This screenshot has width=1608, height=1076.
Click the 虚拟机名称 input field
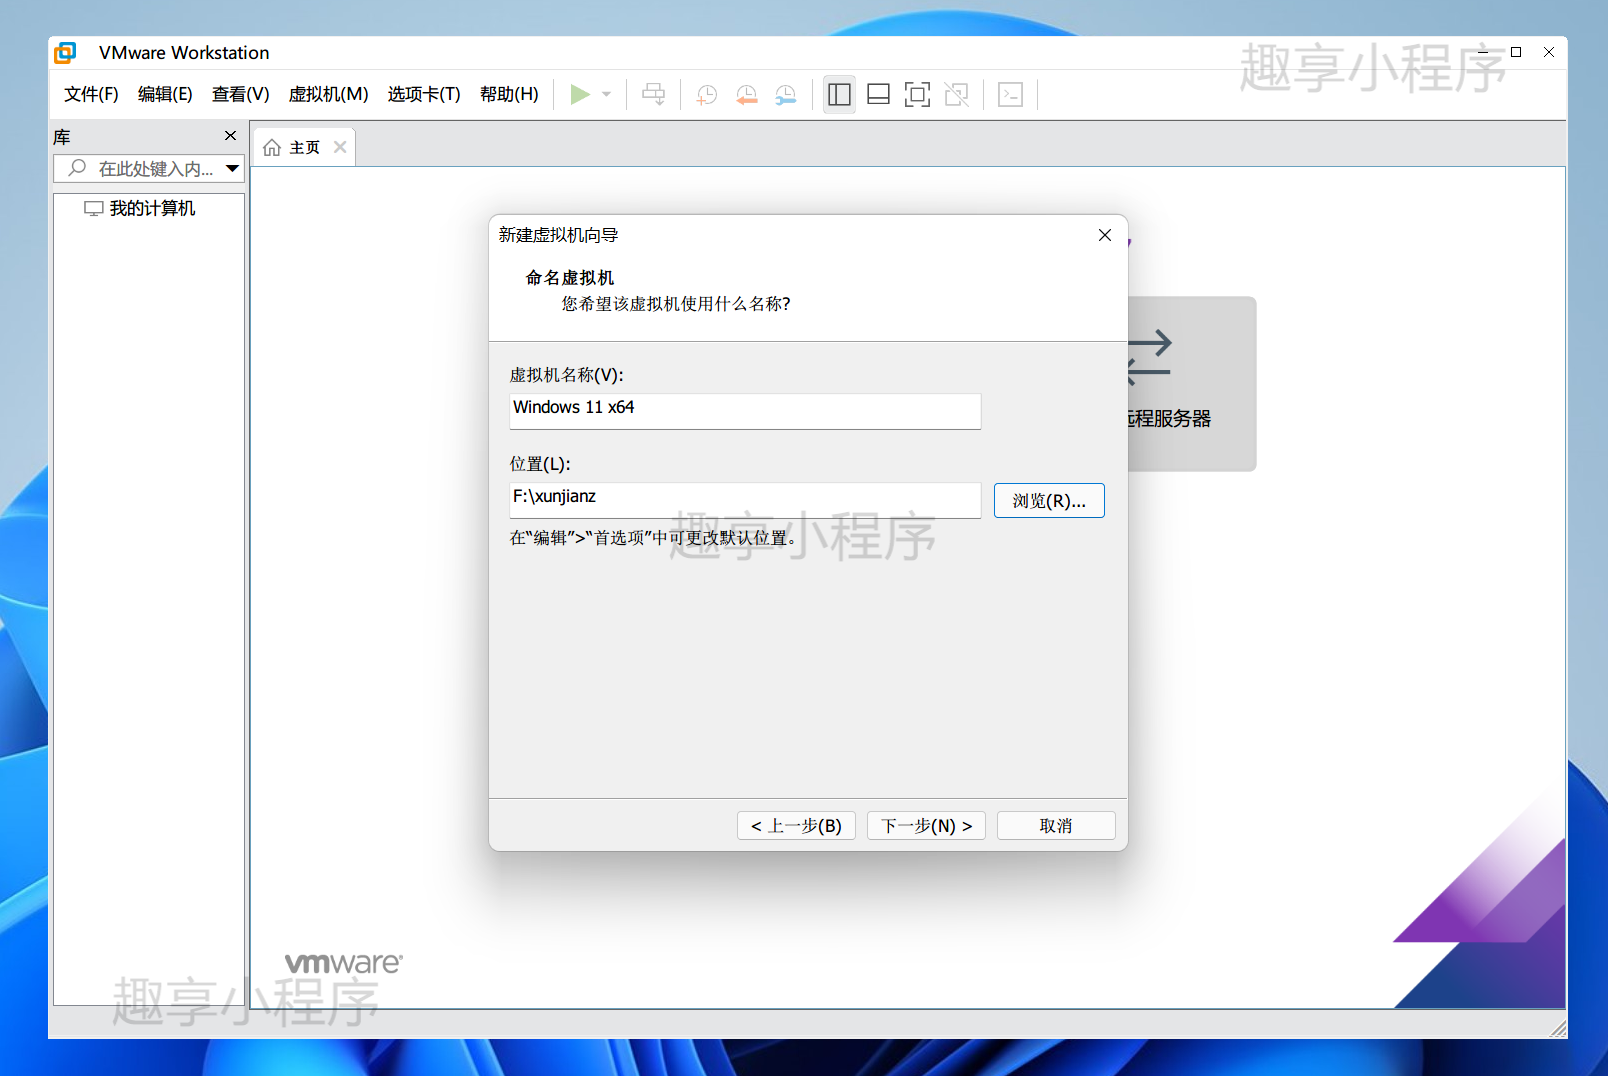point(745,411)
